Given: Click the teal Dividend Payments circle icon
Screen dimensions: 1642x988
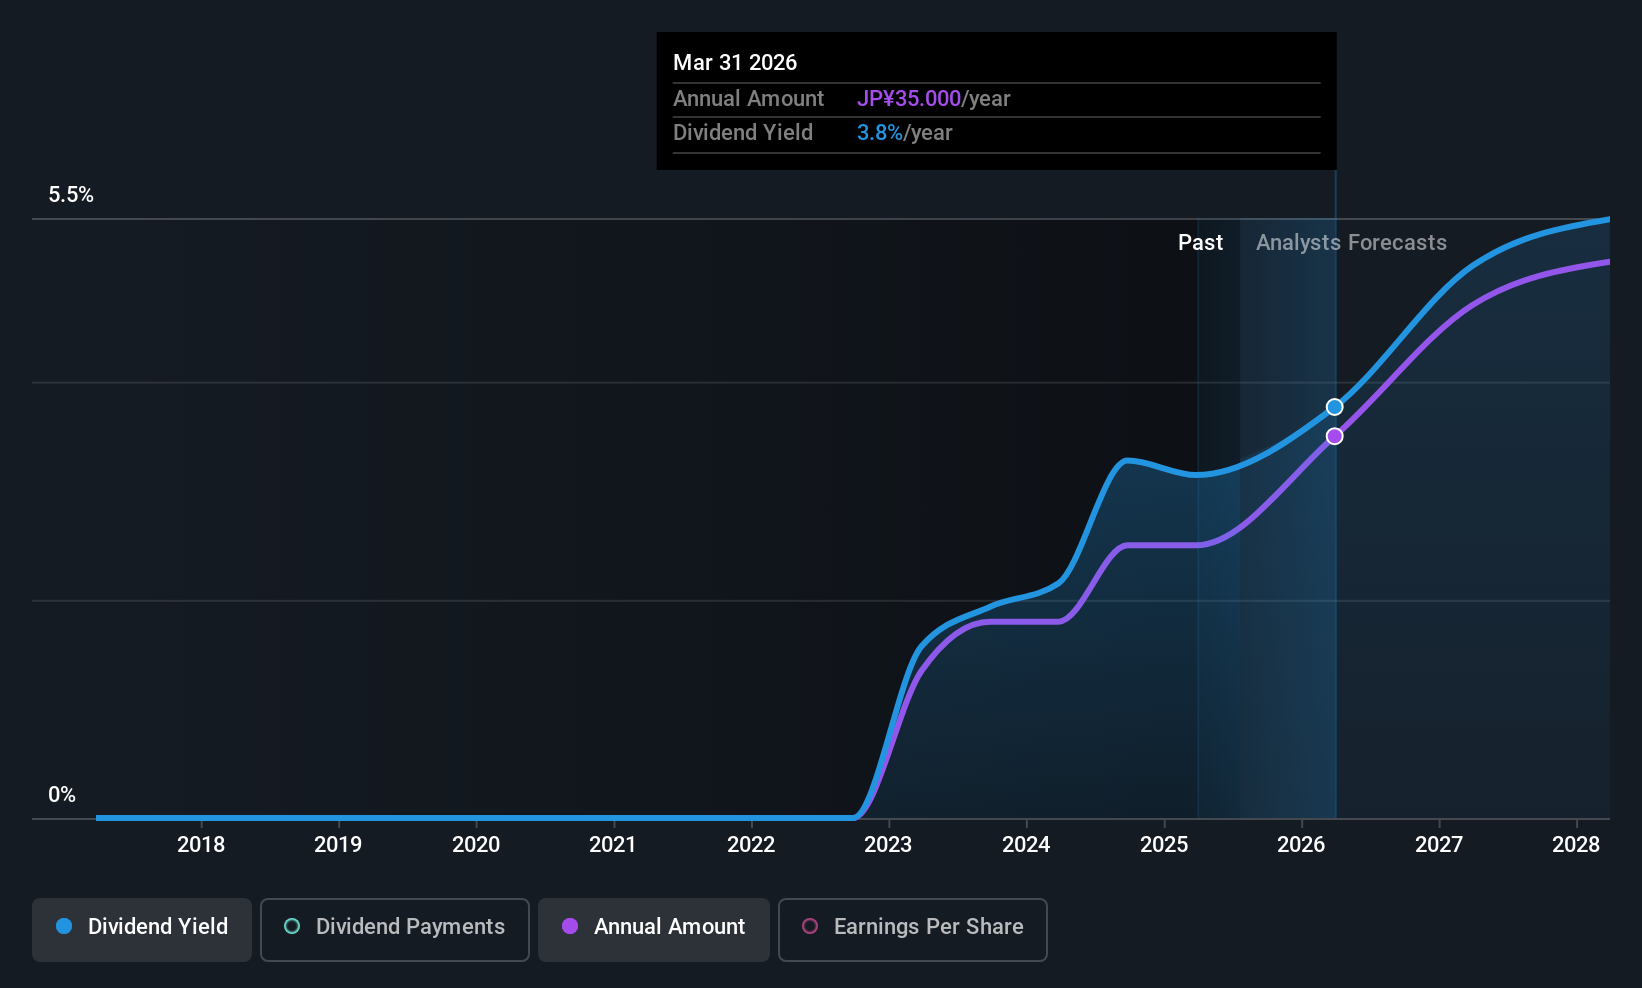Looking at the screenshot, I should pyautogui.click(x=292, y=926).
